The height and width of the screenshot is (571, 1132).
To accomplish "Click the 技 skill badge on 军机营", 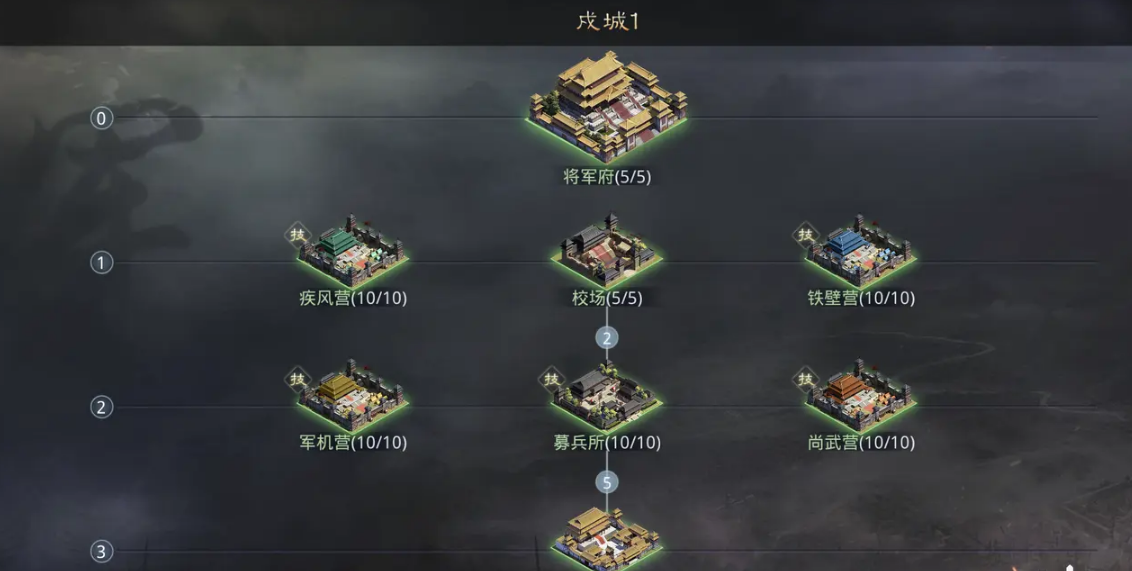I will tap(298, 379).
